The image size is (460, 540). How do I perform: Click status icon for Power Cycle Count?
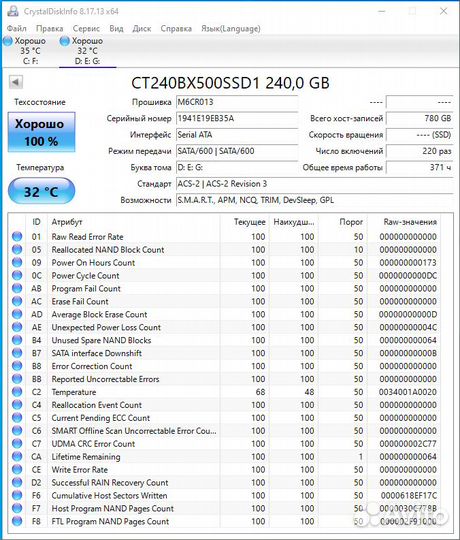17,276
